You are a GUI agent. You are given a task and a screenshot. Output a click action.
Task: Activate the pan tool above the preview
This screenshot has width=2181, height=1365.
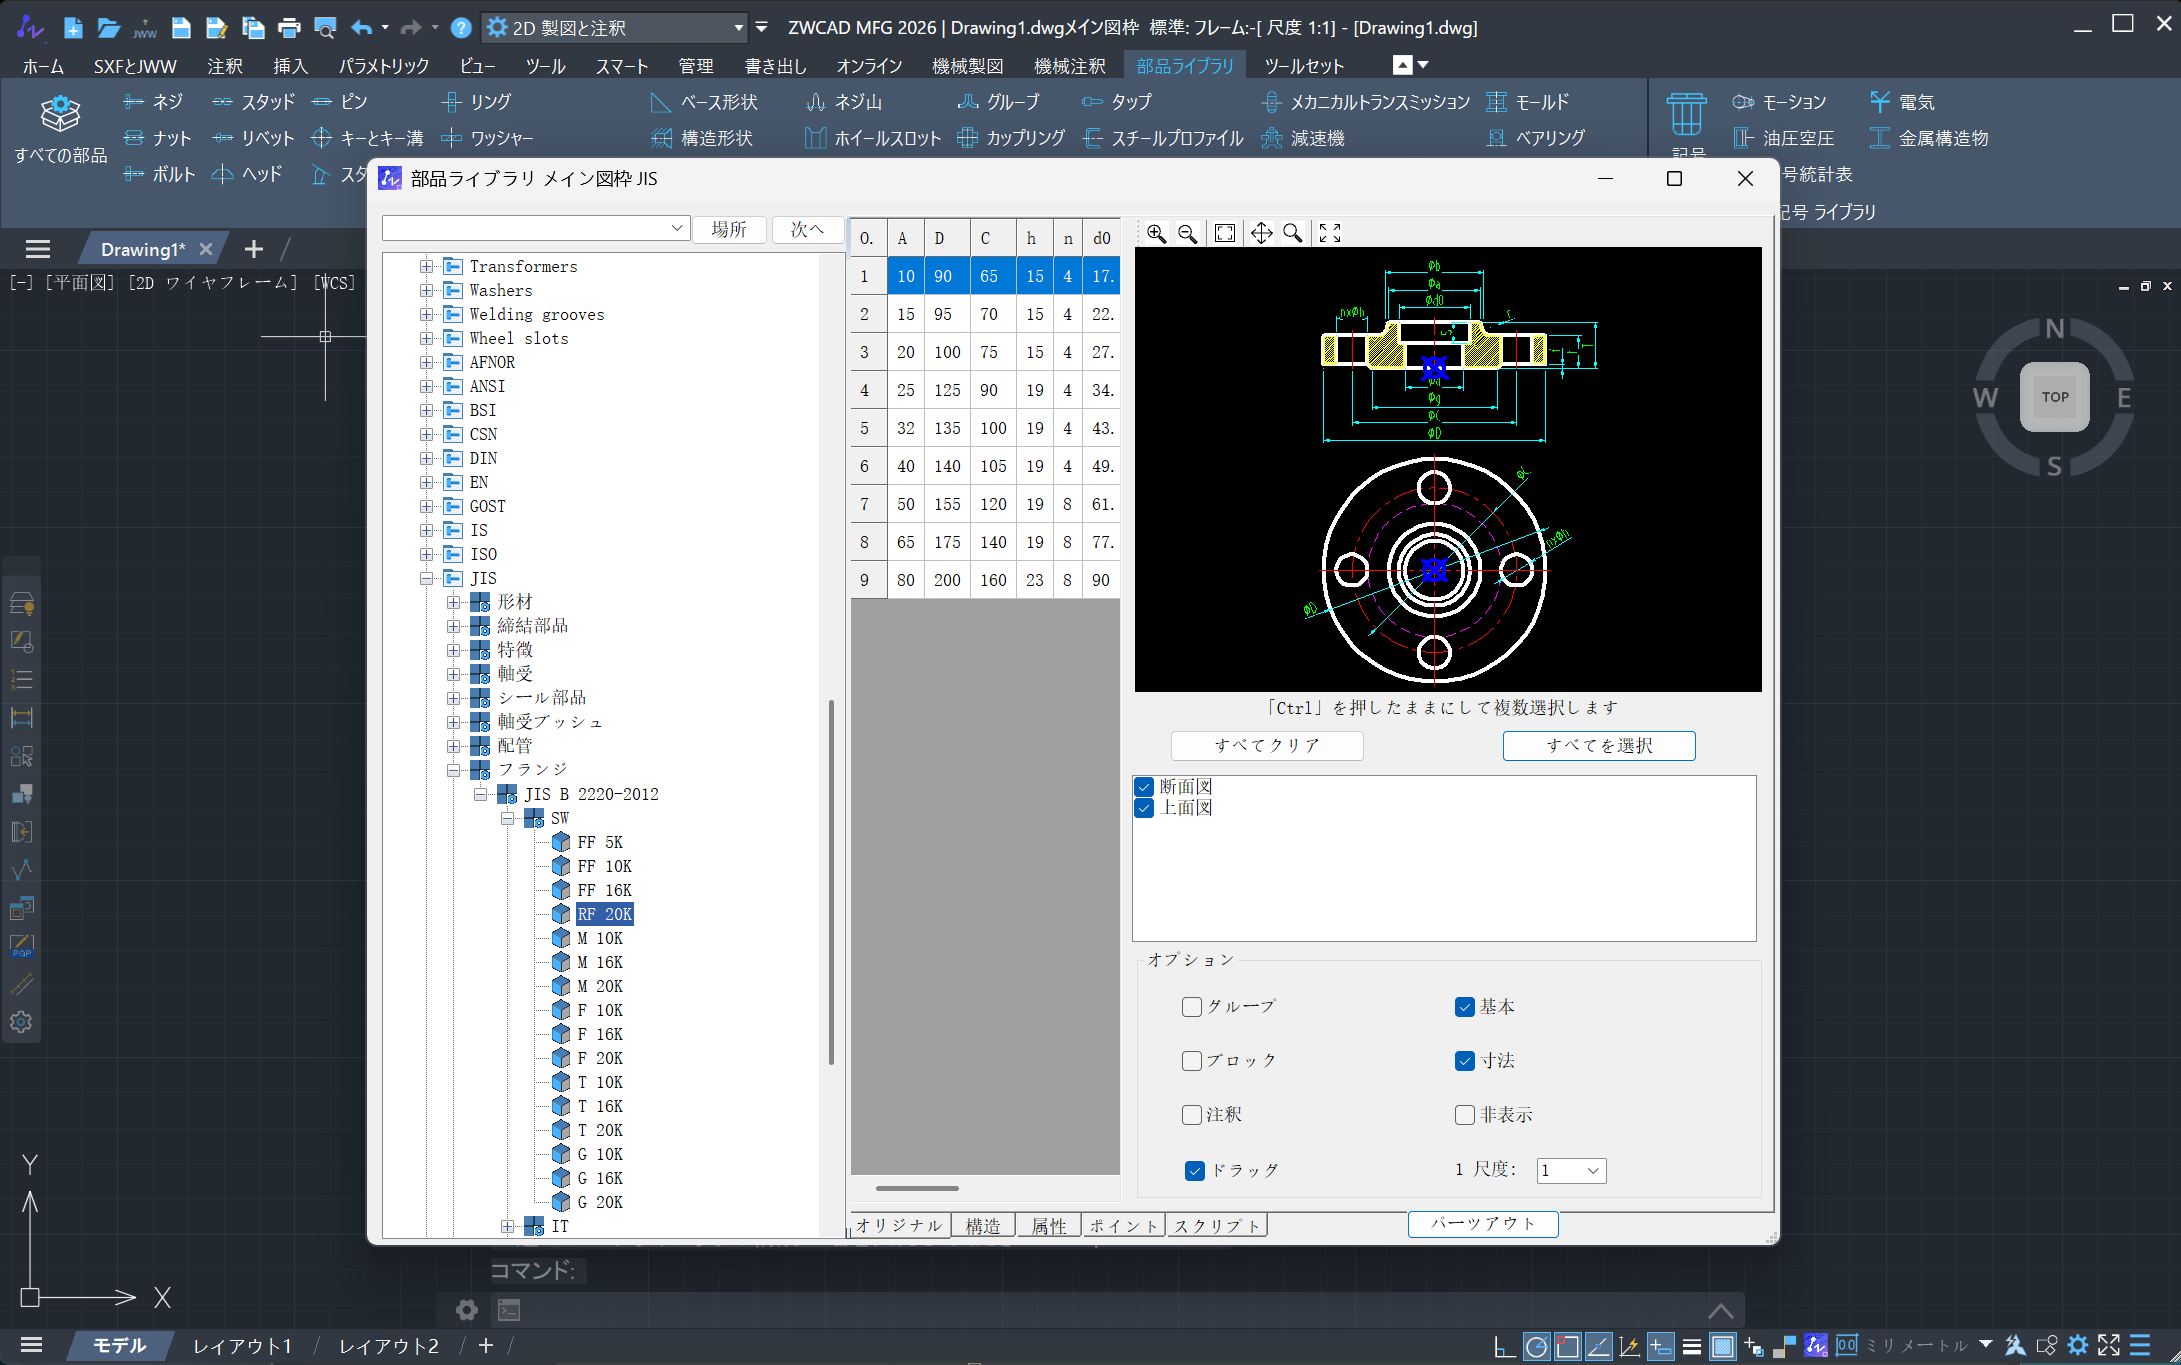(x=1261, y=233)
